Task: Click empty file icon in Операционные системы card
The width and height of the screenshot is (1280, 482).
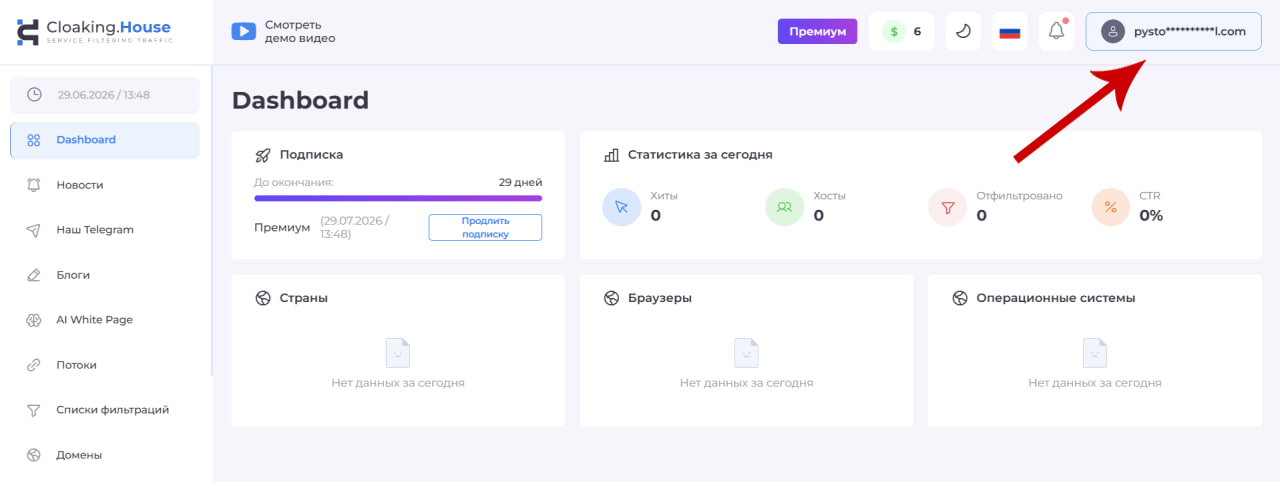Action: tap(1095, 352)
